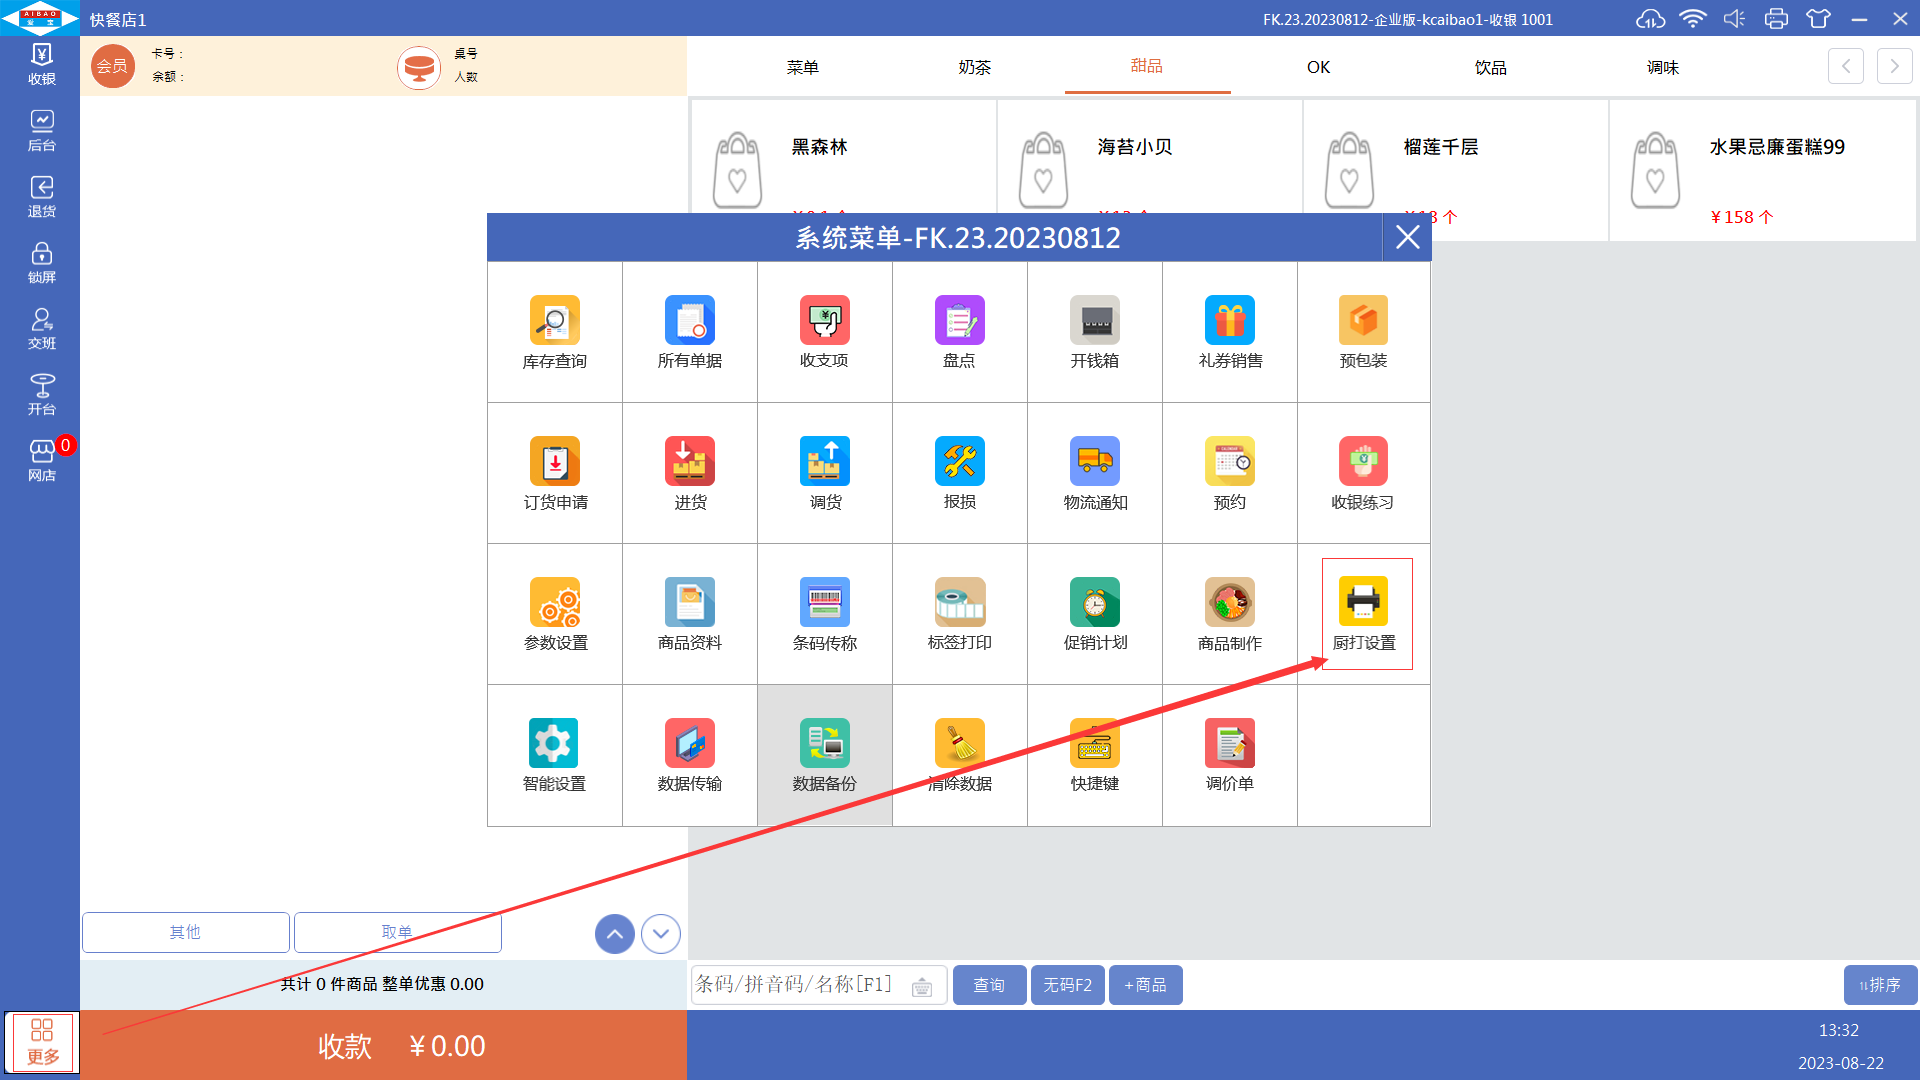Click the 无码F2 button
1920x1080 pixels.
1068,985
